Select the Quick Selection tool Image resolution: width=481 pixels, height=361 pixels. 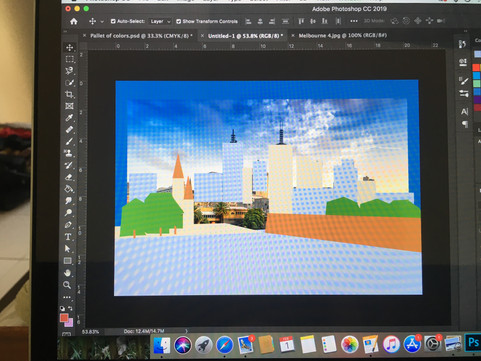pos(69,82)
